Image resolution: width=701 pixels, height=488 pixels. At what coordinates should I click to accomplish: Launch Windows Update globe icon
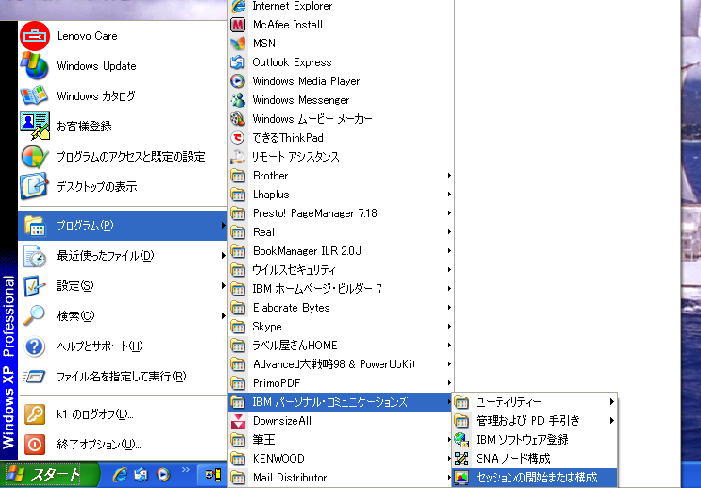click(x=34, y=66)
